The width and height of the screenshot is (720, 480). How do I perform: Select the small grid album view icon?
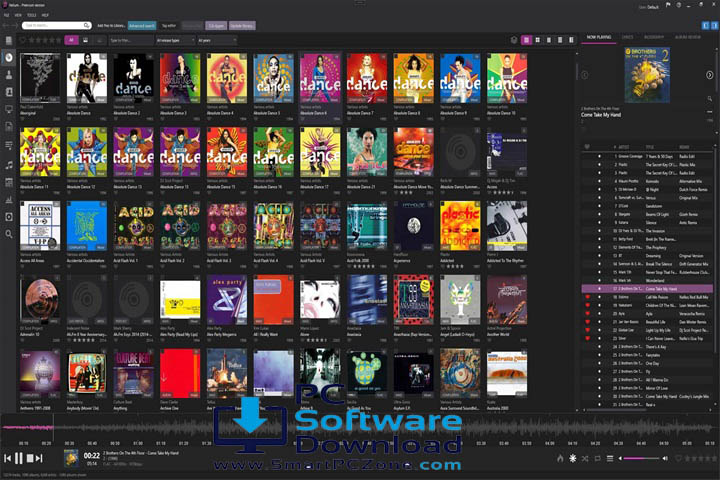[x=538, y=40]
